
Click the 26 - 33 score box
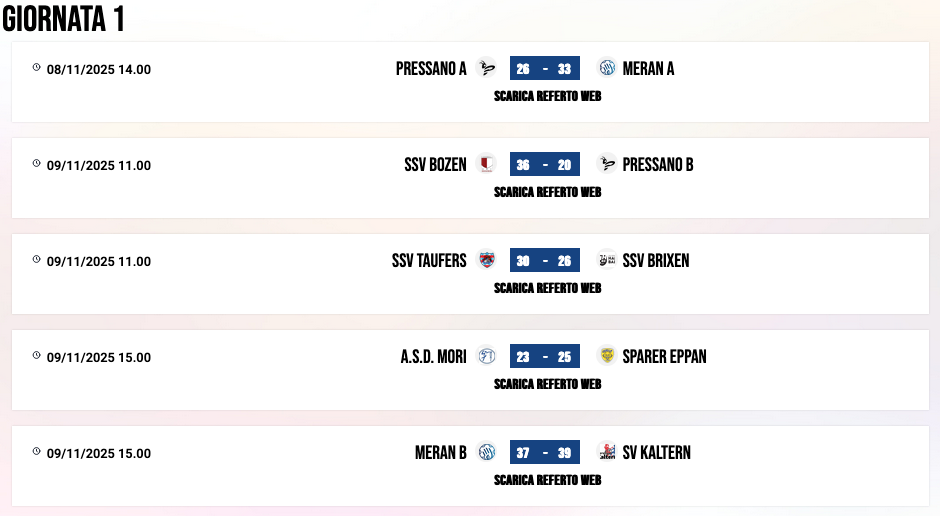click(x=544, y=68)
